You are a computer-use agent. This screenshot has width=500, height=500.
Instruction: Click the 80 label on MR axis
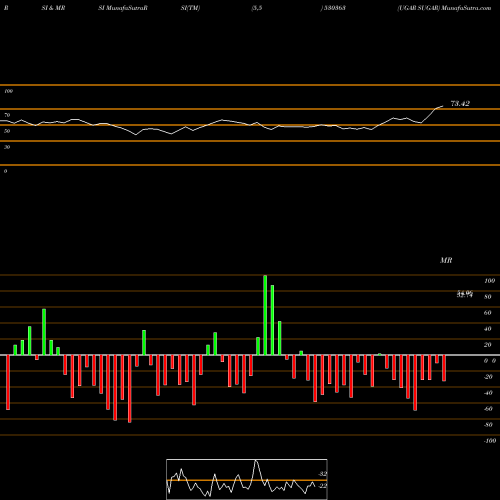coord(488,297)
